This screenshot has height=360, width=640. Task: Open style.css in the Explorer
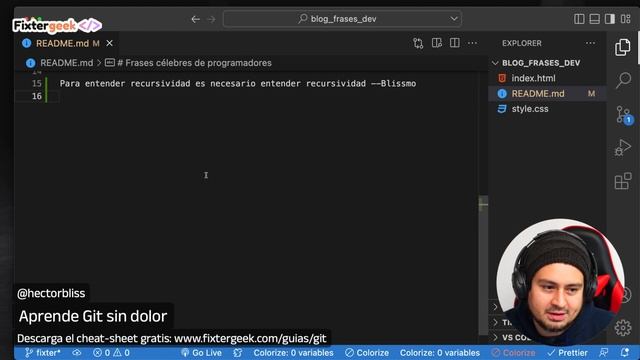coord(547,109)
